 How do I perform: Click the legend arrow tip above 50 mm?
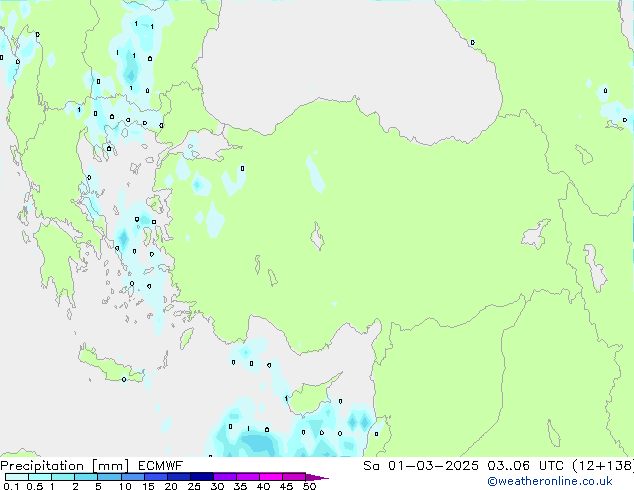[317, 477]
